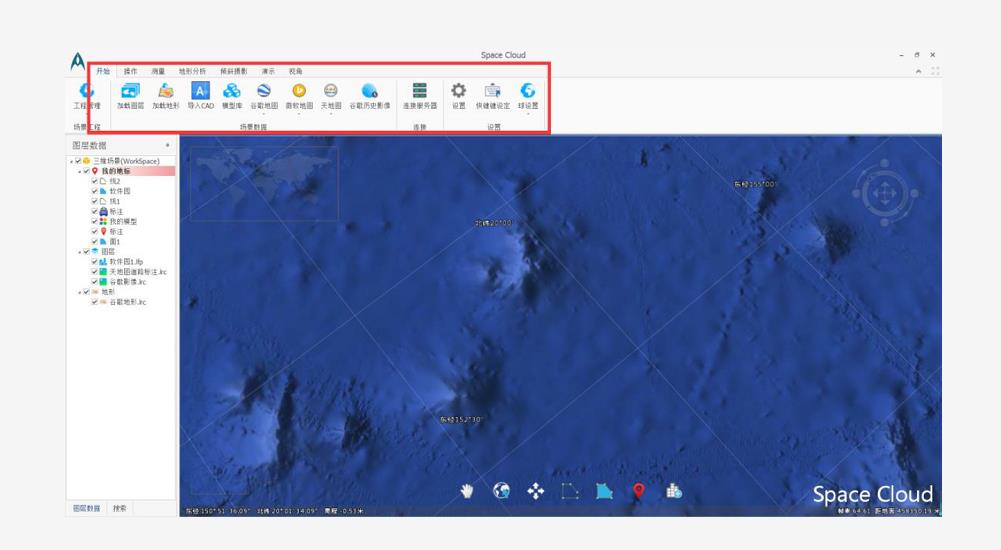The width and height of the screenshot is (1001, 550).
Task: Toggle the 天地图道路标注.lrc layer checkbox
Action: (94, 272)
